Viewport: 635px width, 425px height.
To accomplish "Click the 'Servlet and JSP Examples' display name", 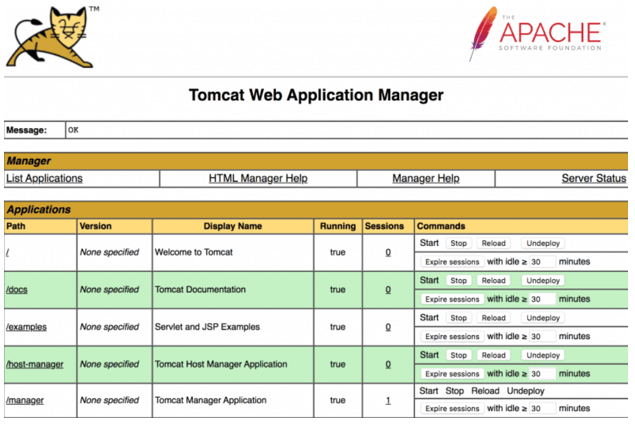I will 207,327.
